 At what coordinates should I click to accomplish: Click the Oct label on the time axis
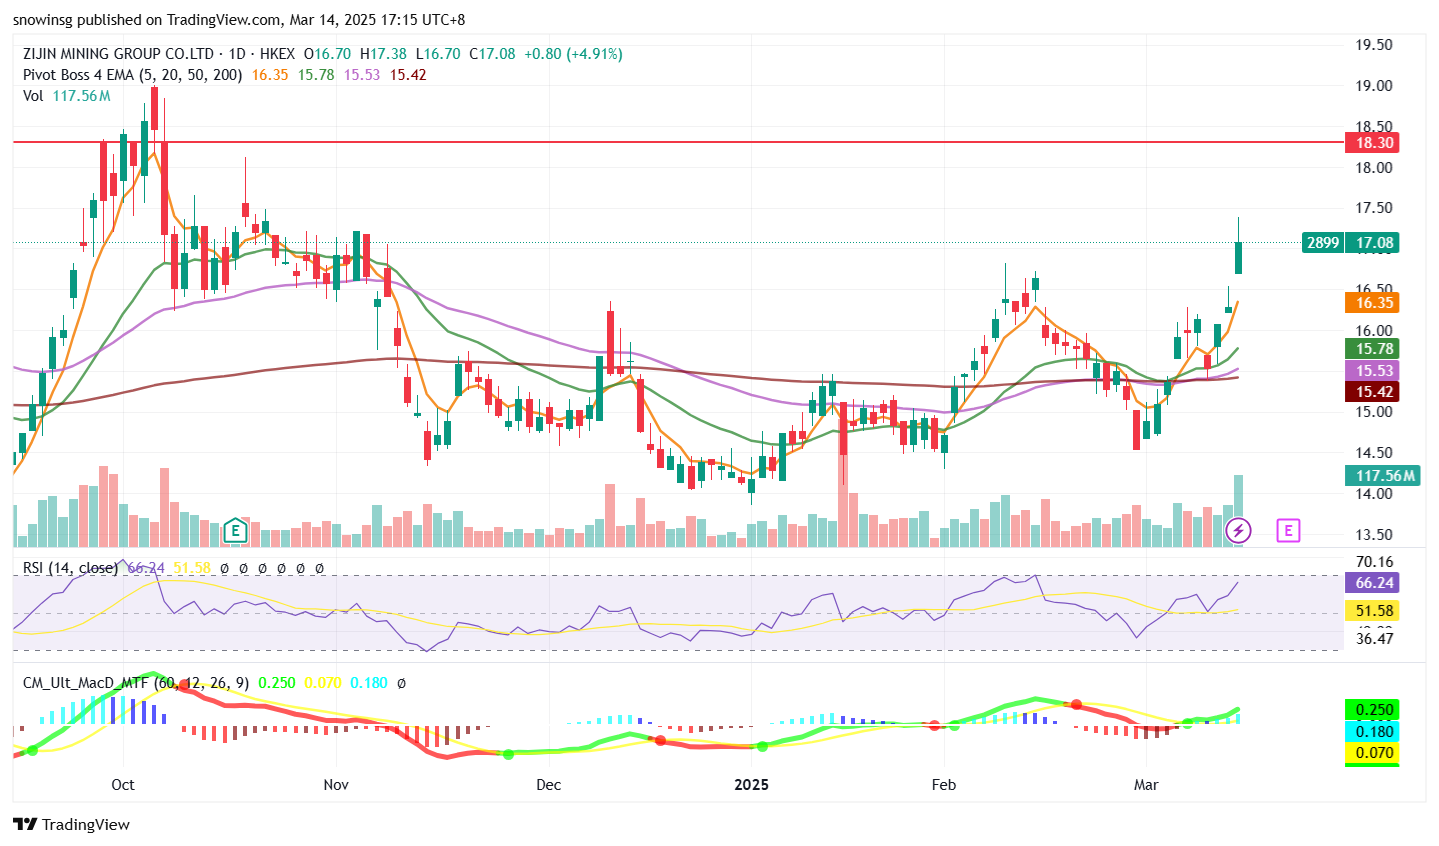123,785
